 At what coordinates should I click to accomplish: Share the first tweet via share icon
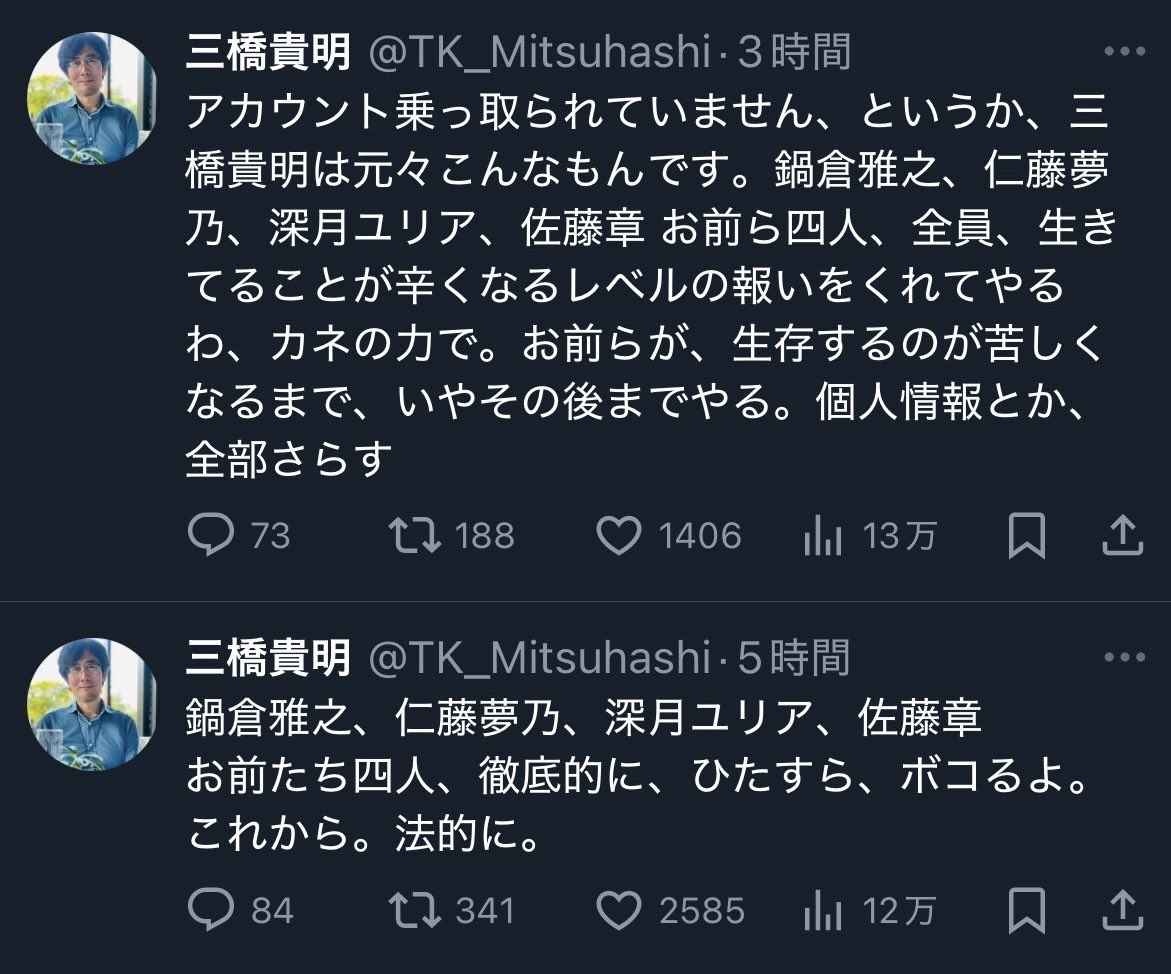coord(1122,536)
